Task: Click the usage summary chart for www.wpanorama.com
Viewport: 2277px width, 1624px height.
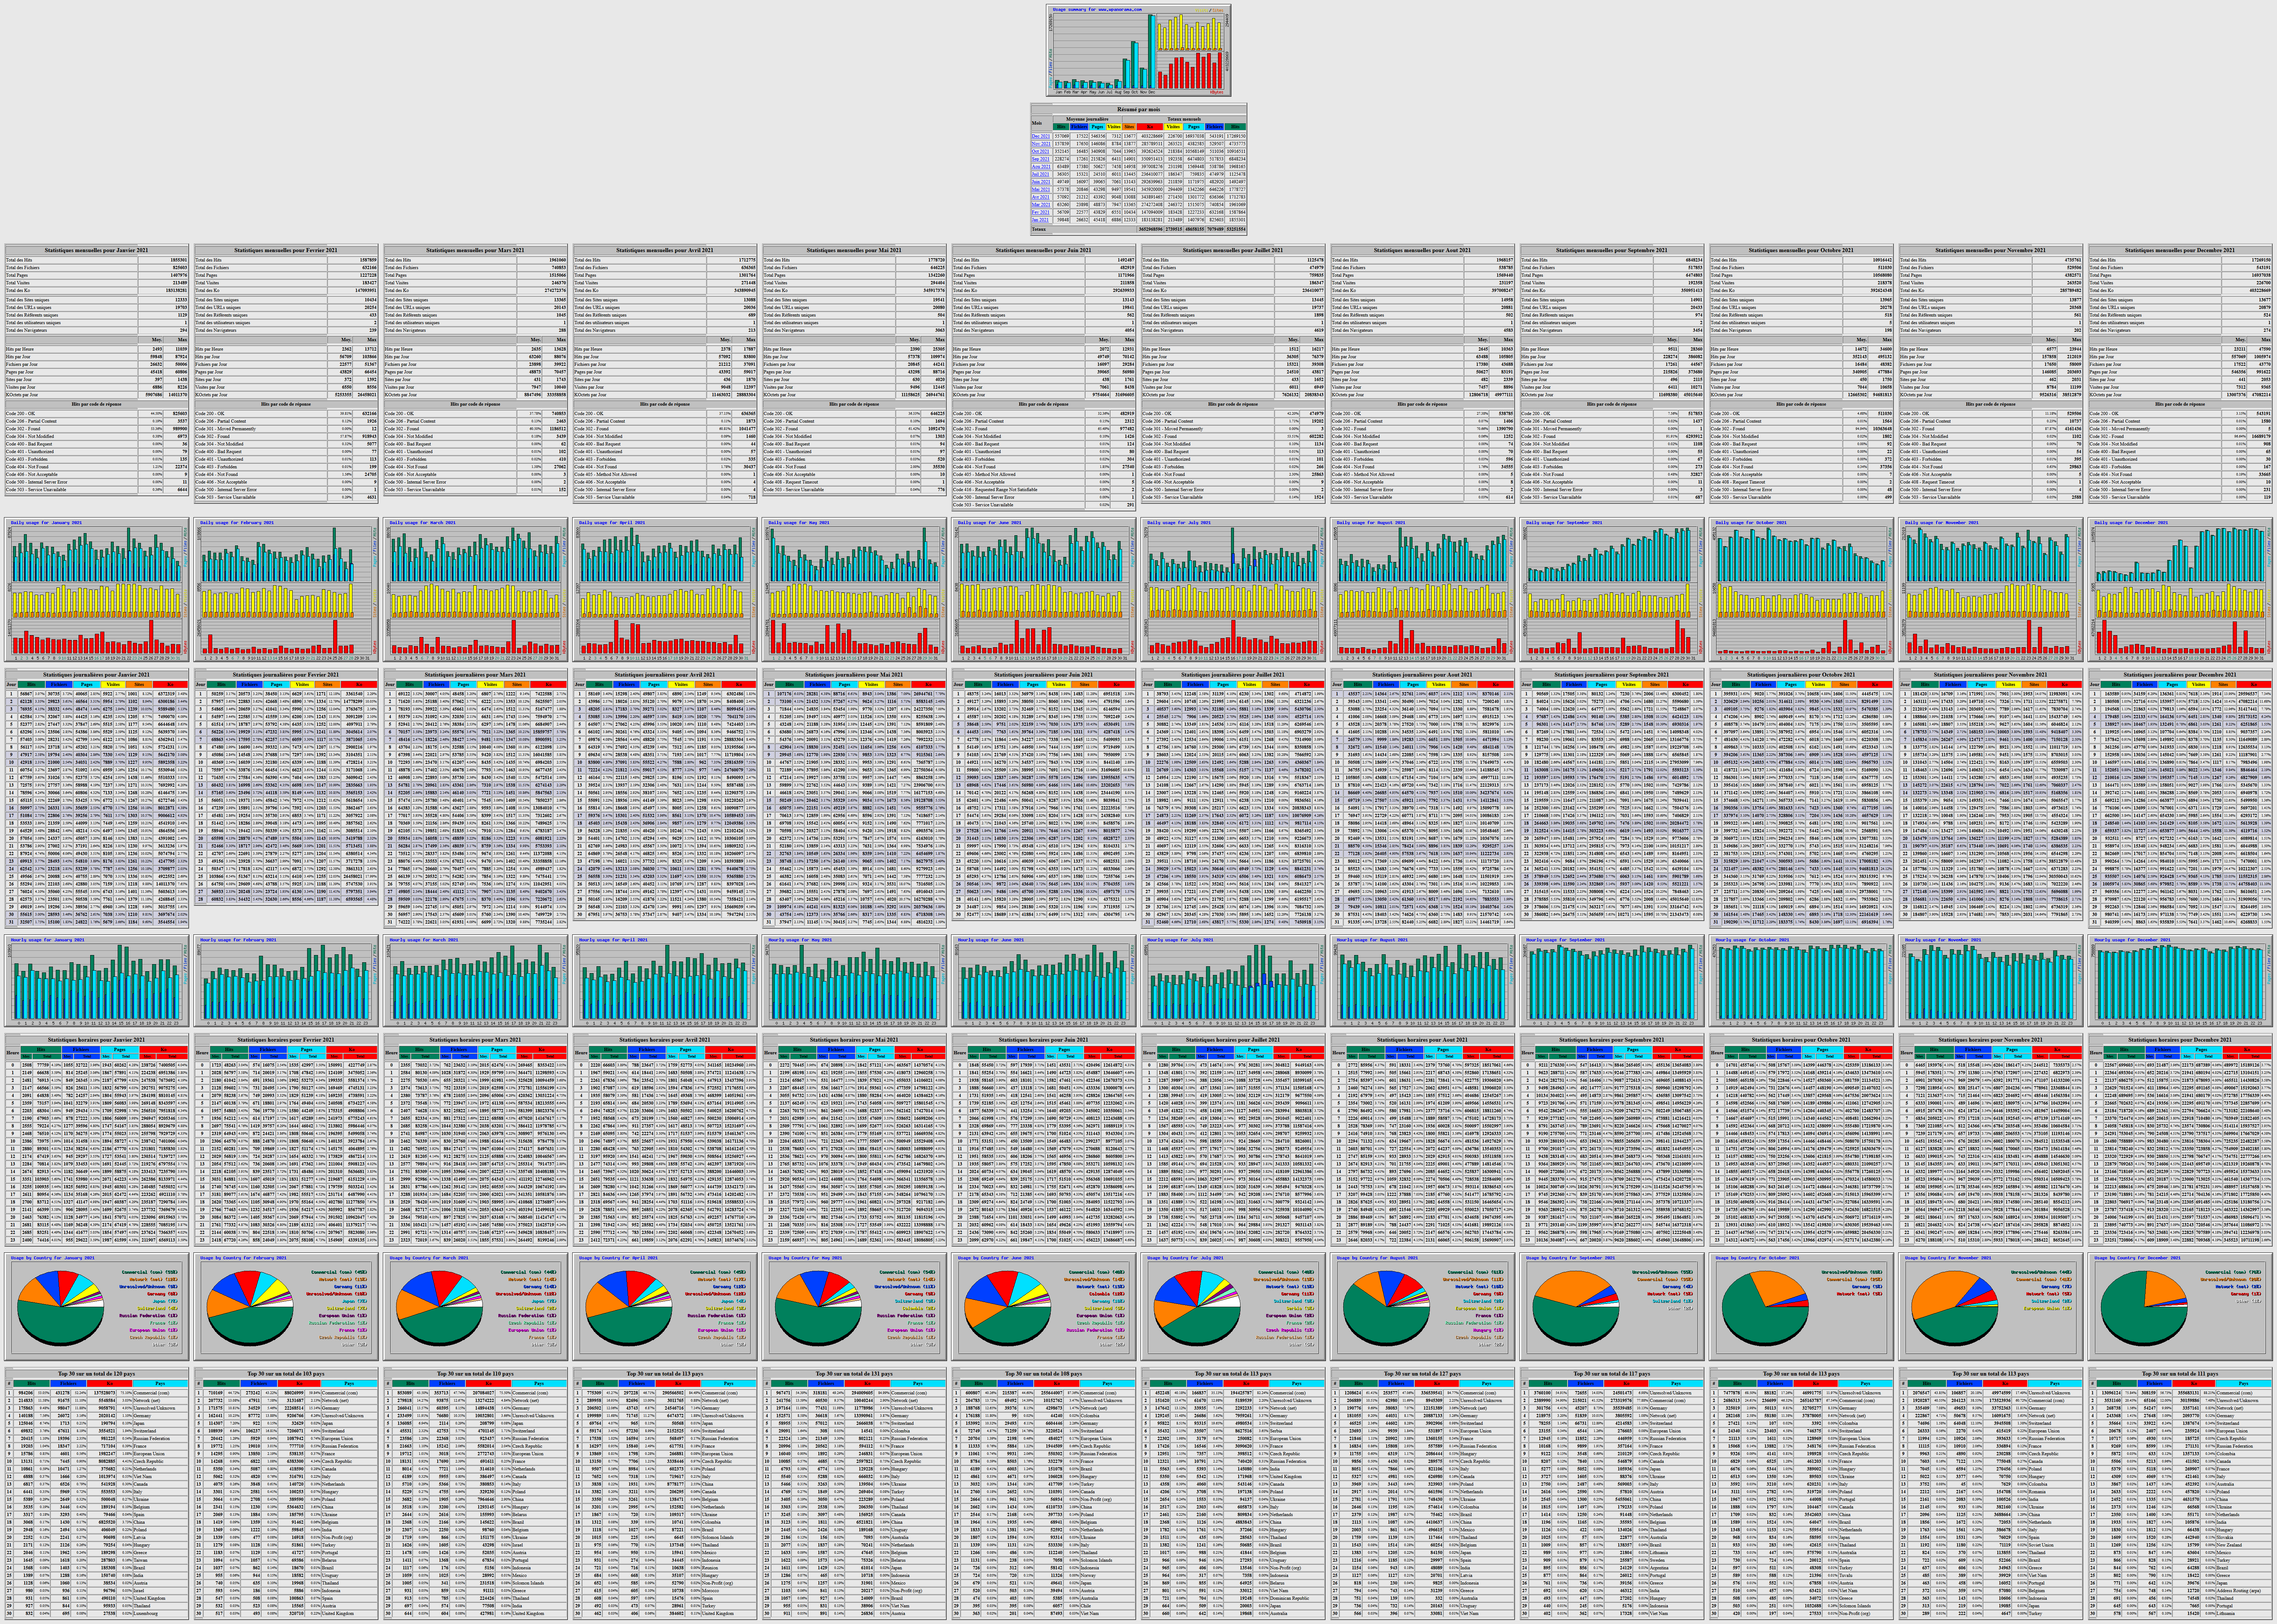Action: click(x=1139, y=50)
